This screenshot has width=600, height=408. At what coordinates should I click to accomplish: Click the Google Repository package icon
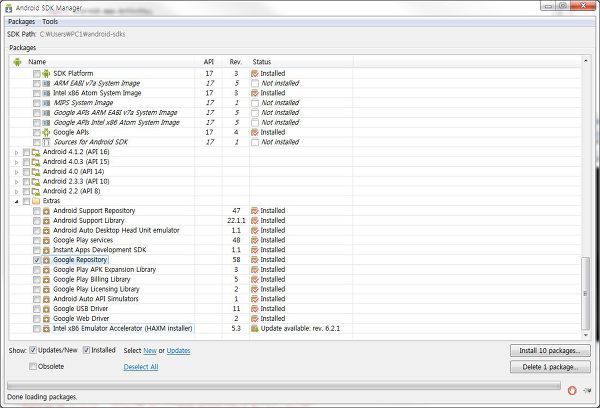(46, 260)
